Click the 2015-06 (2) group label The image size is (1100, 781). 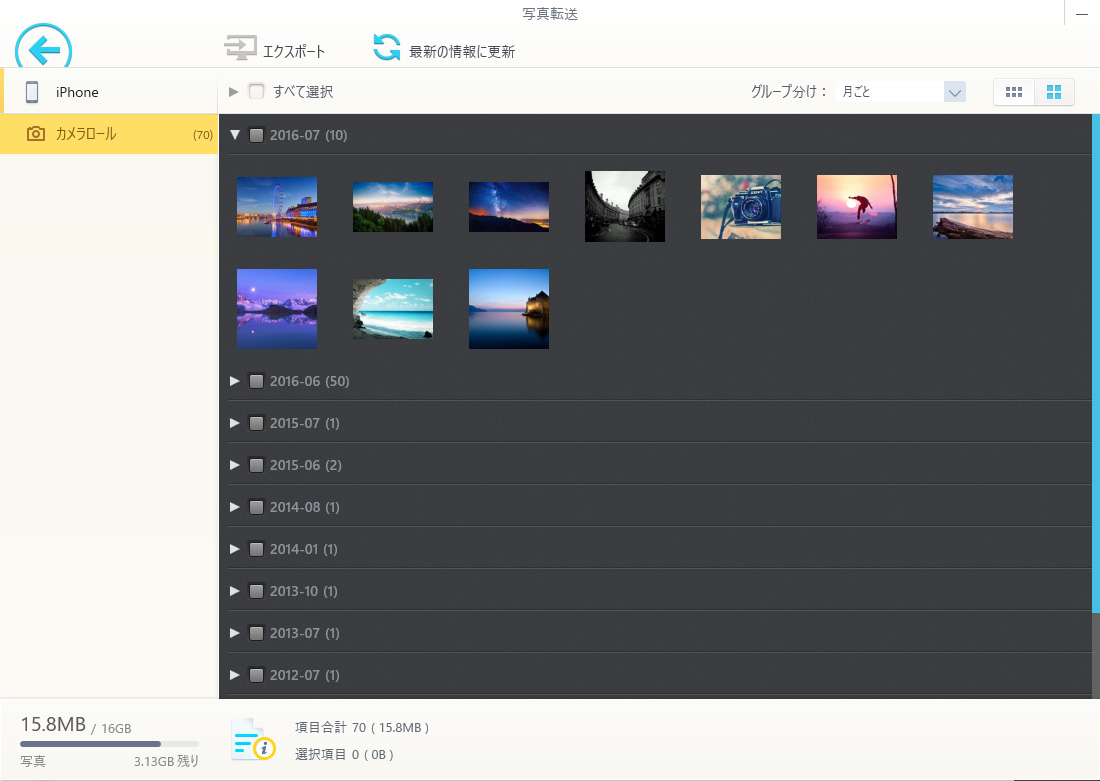point(306,465)
